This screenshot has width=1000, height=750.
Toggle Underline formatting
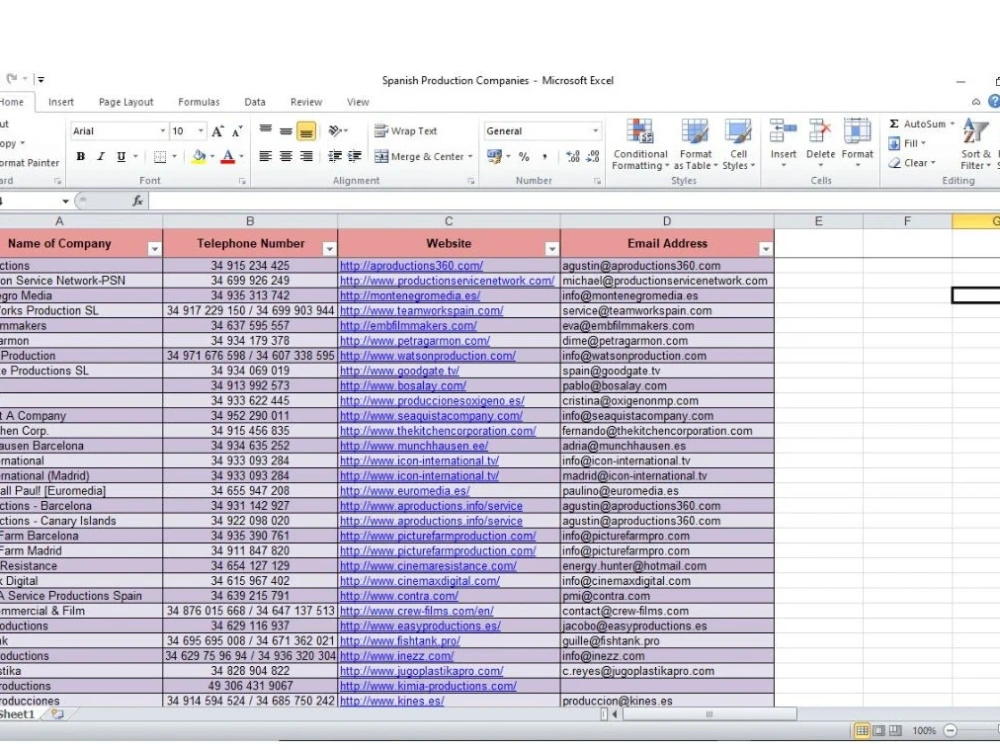click(x=121, y=156)
